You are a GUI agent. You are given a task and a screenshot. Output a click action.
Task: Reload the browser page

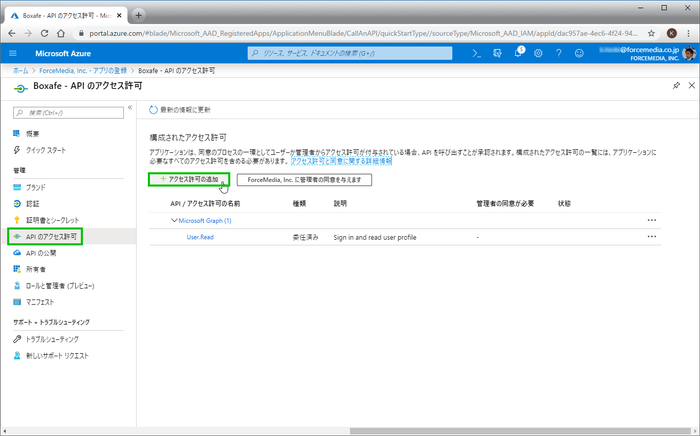[x=44, y=33]
